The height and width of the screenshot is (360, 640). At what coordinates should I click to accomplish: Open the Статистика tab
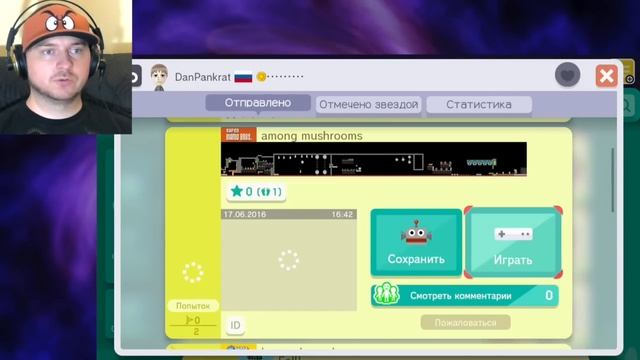pos(479,104)
